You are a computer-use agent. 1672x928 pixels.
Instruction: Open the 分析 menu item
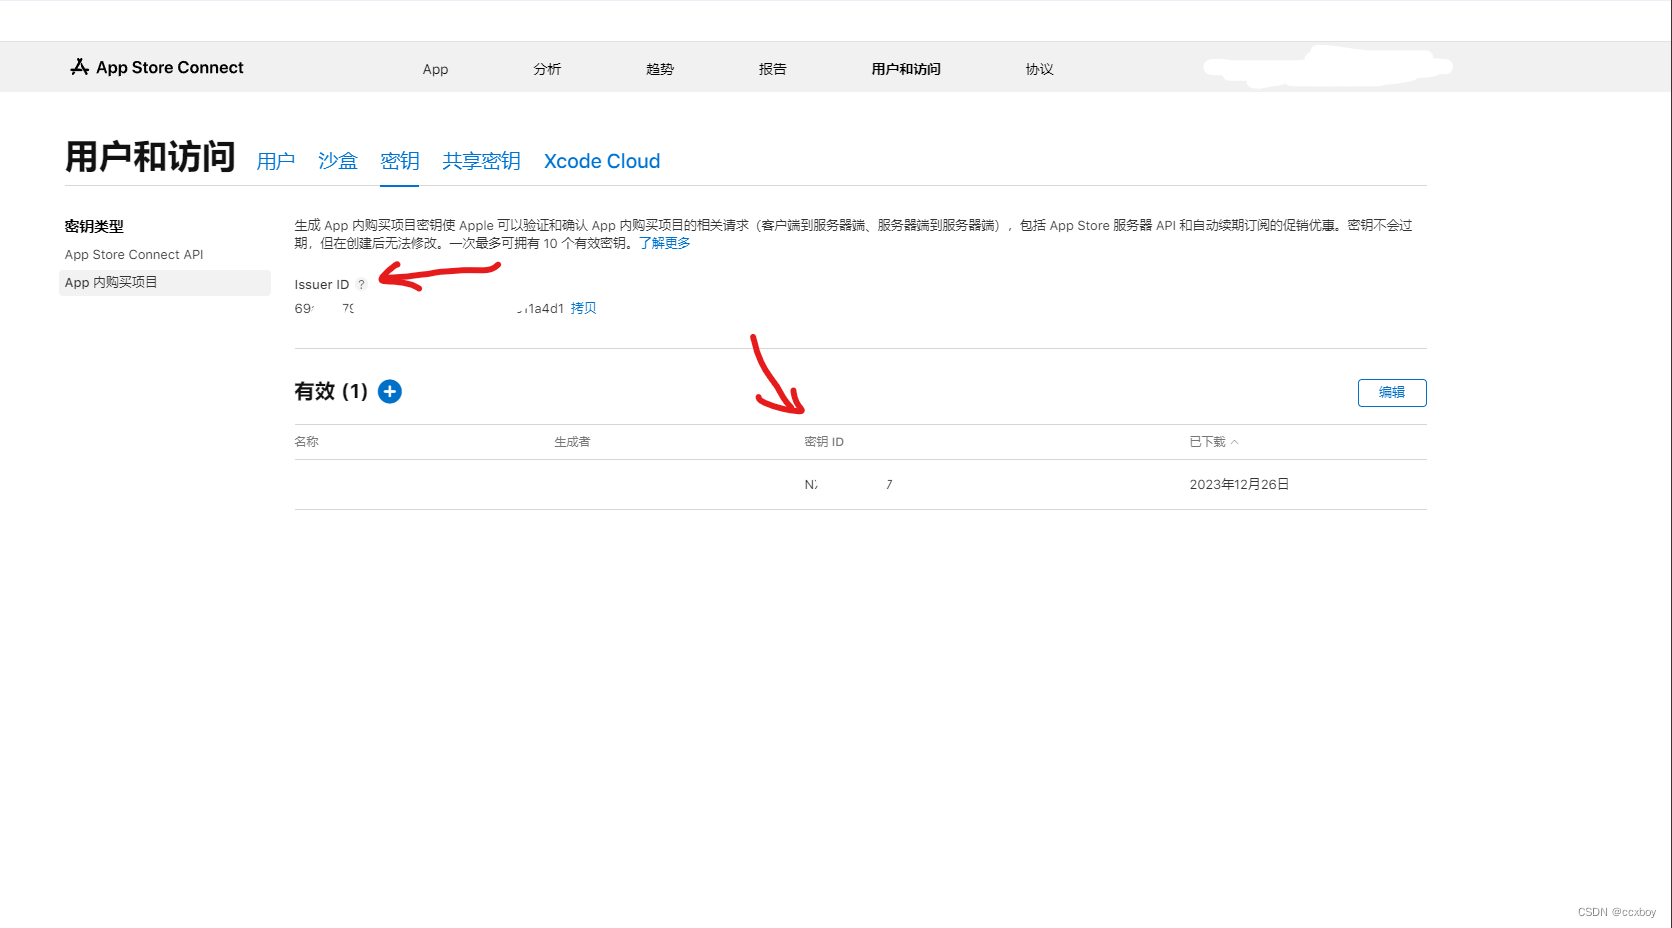(547, 69)
